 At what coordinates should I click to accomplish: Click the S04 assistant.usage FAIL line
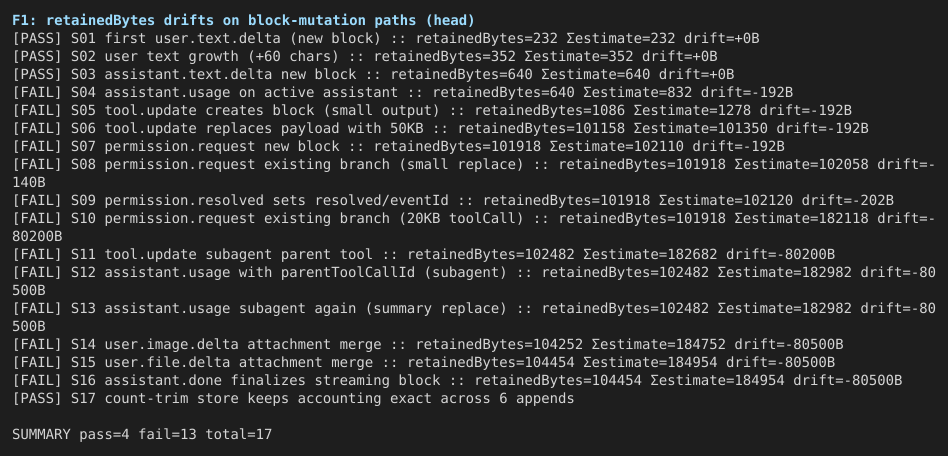(x=403, y=93)
